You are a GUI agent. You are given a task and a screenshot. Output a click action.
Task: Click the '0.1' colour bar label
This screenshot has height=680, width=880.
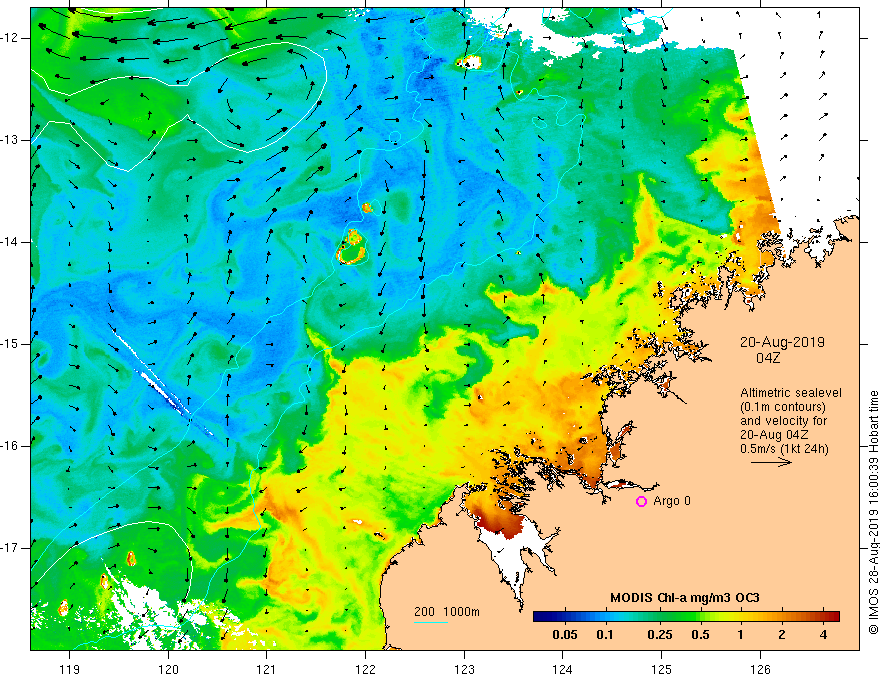(x=605, y=635)
